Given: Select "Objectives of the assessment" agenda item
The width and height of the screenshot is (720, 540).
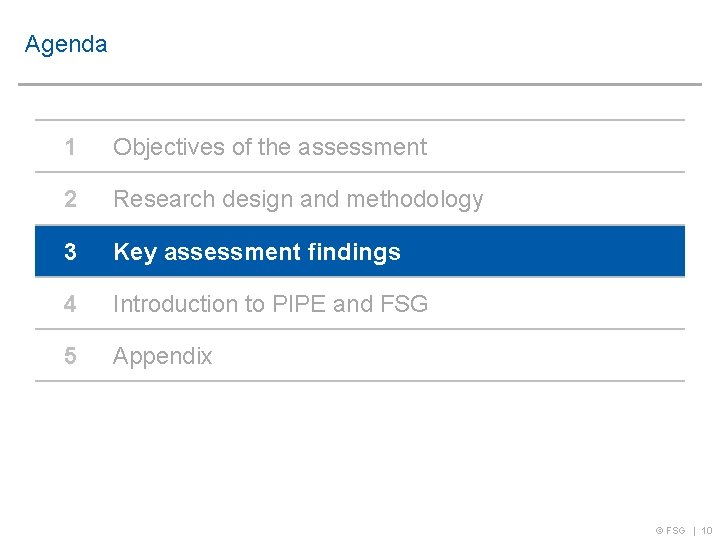Looking at the screenshot, I should [x=269, y=147].
